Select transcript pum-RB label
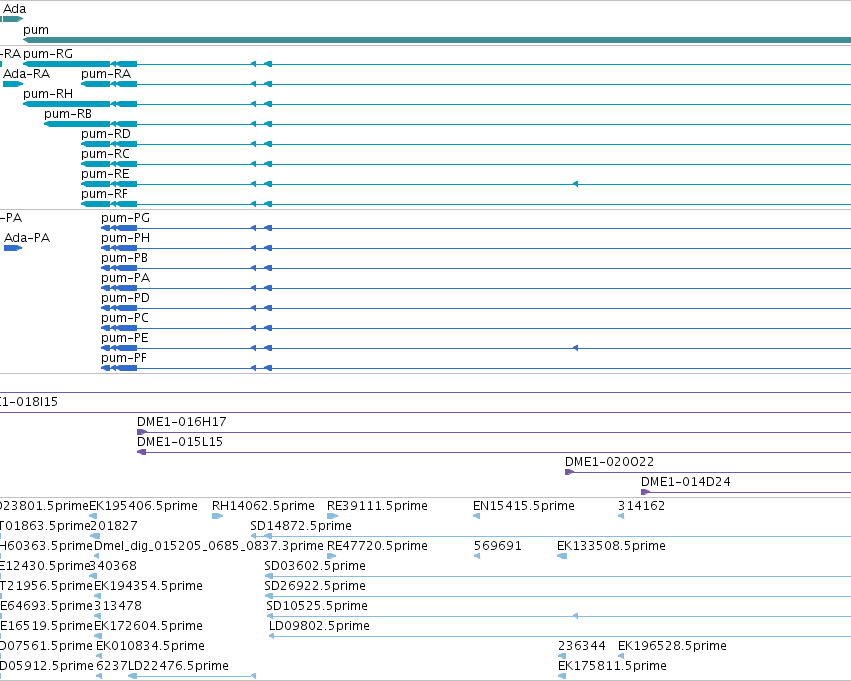Screen dimensions: 851x681 tap(68, 114)
